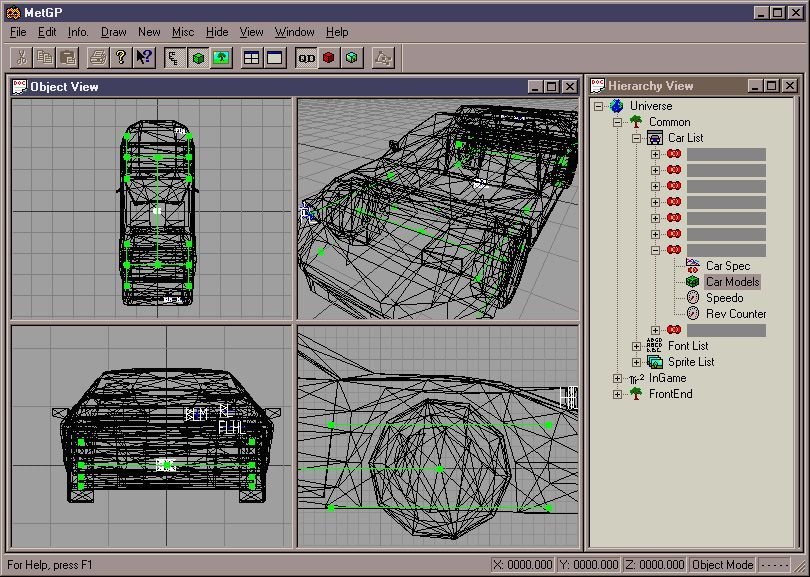Collapse the Common tree node
This screenshot has height=577, width=810.
pyautogui.click(x=617, y=122)
